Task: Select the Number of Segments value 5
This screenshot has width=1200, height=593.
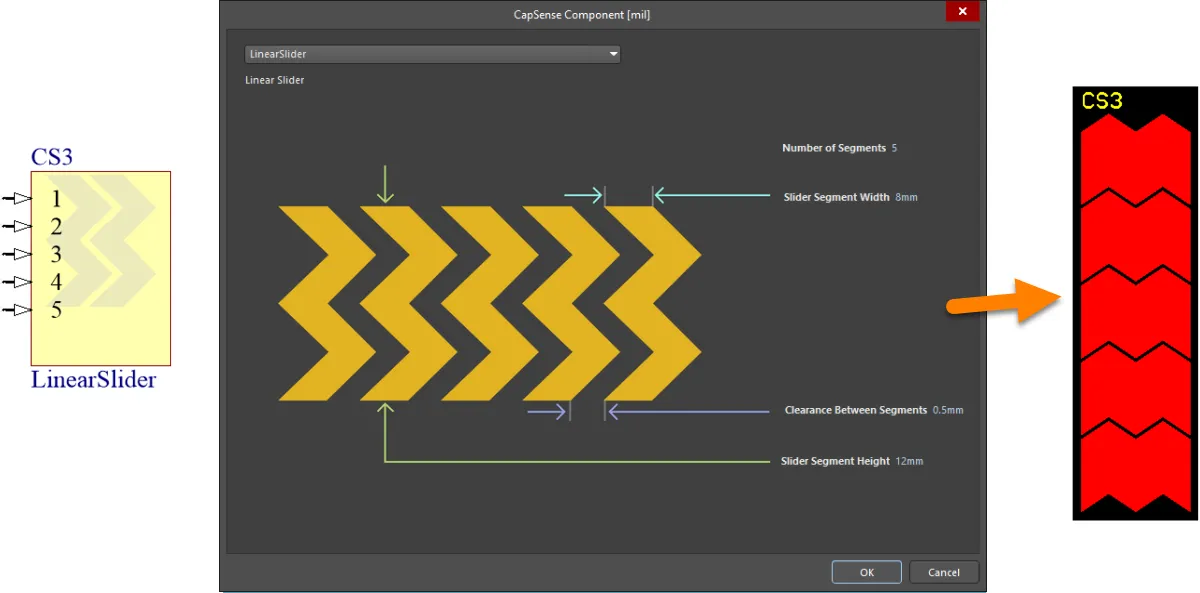Action: [x=894, y=148]
